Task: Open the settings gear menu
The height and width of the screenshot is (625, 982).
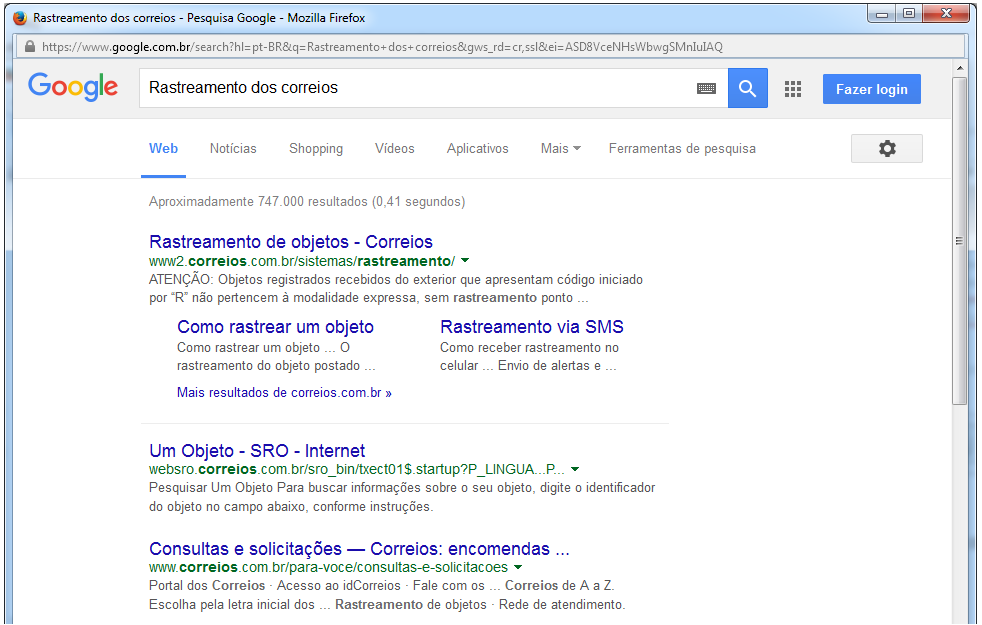Action: [x=886, y=148]
